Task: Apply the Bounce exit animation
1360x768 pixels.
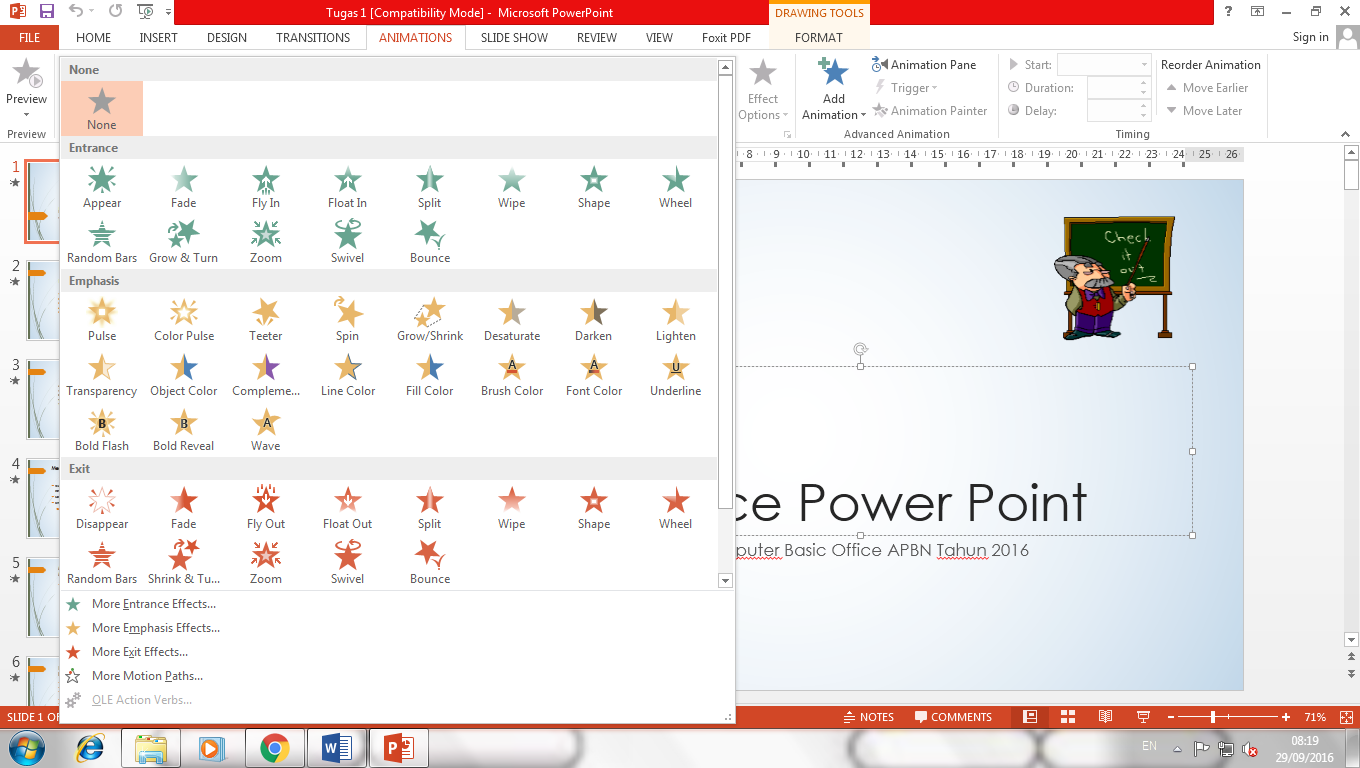Action: tap(429, 560)
